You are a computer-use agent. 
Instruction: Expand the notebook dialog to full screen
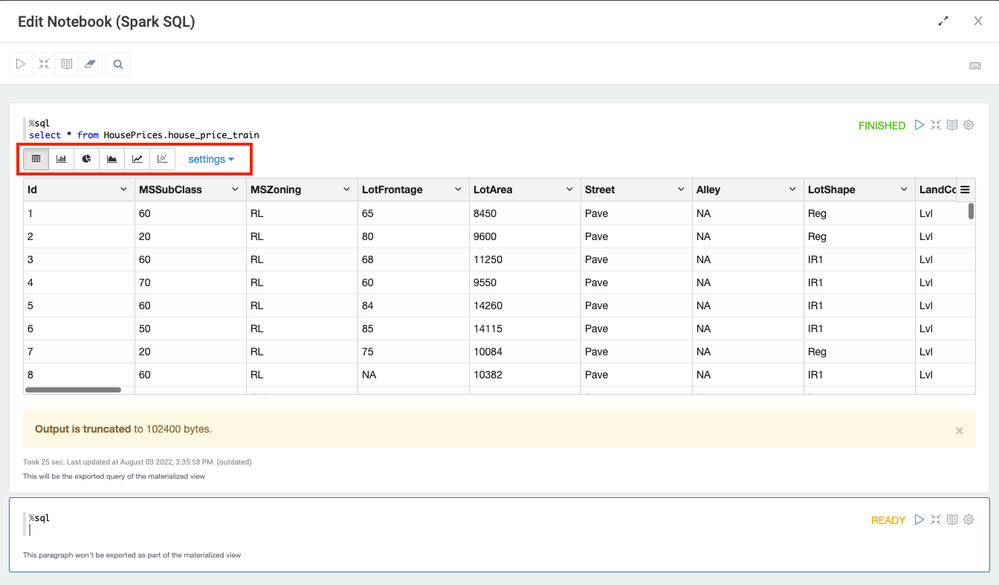click(943, 21)
